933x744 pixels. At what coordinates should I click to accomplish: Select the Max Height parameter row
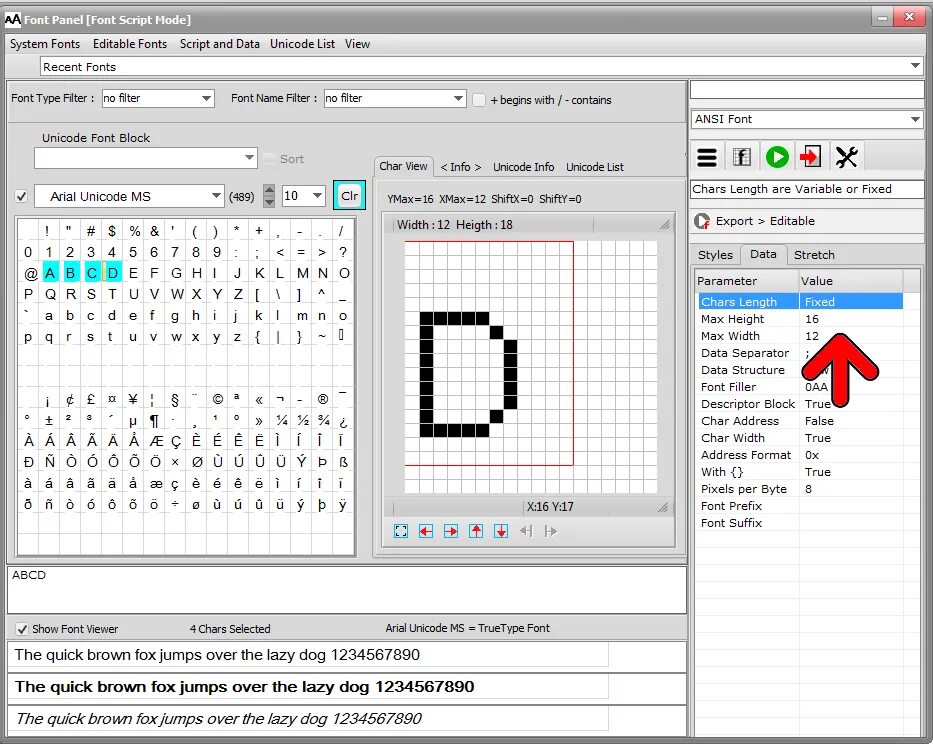(x=800, y=319)
